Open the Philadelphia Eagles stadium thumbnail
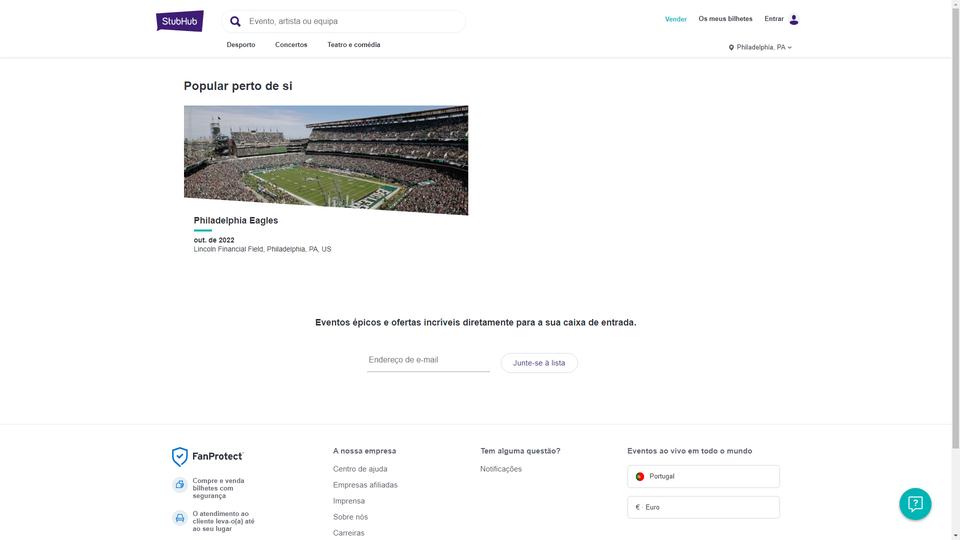This screenshot has height=540, width=960. pyautogui.click(x=326, y=160)
